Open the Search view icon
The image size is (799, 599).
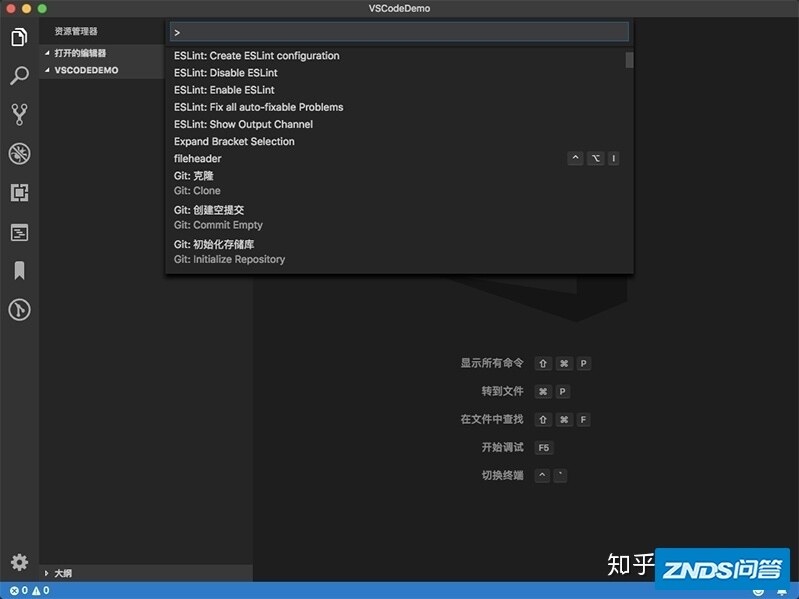pyautogui.click(x=19, y=75)
